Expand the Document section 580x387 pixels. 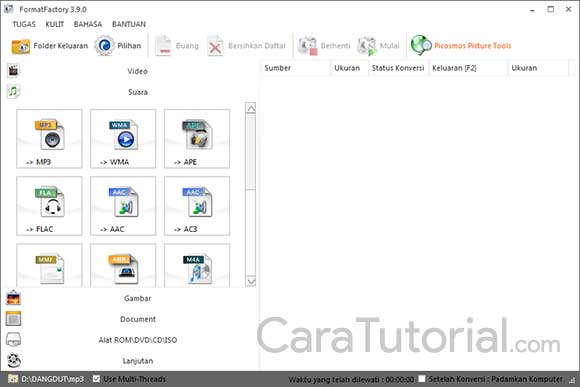138,319
